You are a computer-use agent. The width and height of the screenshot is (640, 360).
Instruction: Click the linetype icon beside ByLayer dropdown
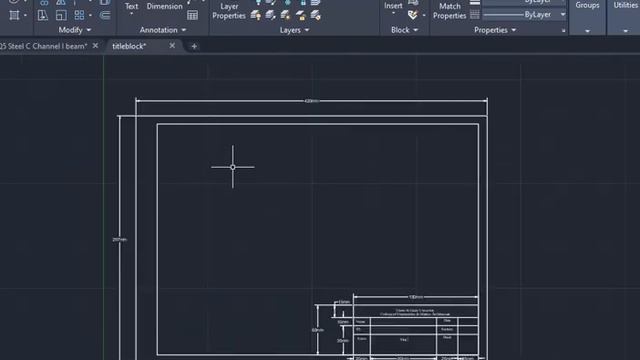[x=475, y=15]
